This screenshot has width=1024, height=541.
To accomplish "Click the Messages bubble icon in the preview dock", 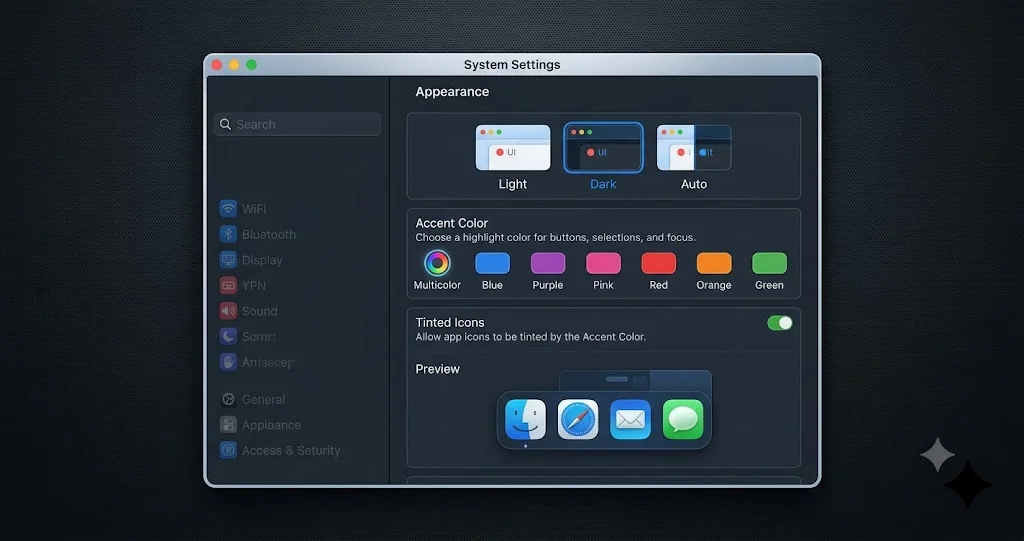I will tap(683, 419).
